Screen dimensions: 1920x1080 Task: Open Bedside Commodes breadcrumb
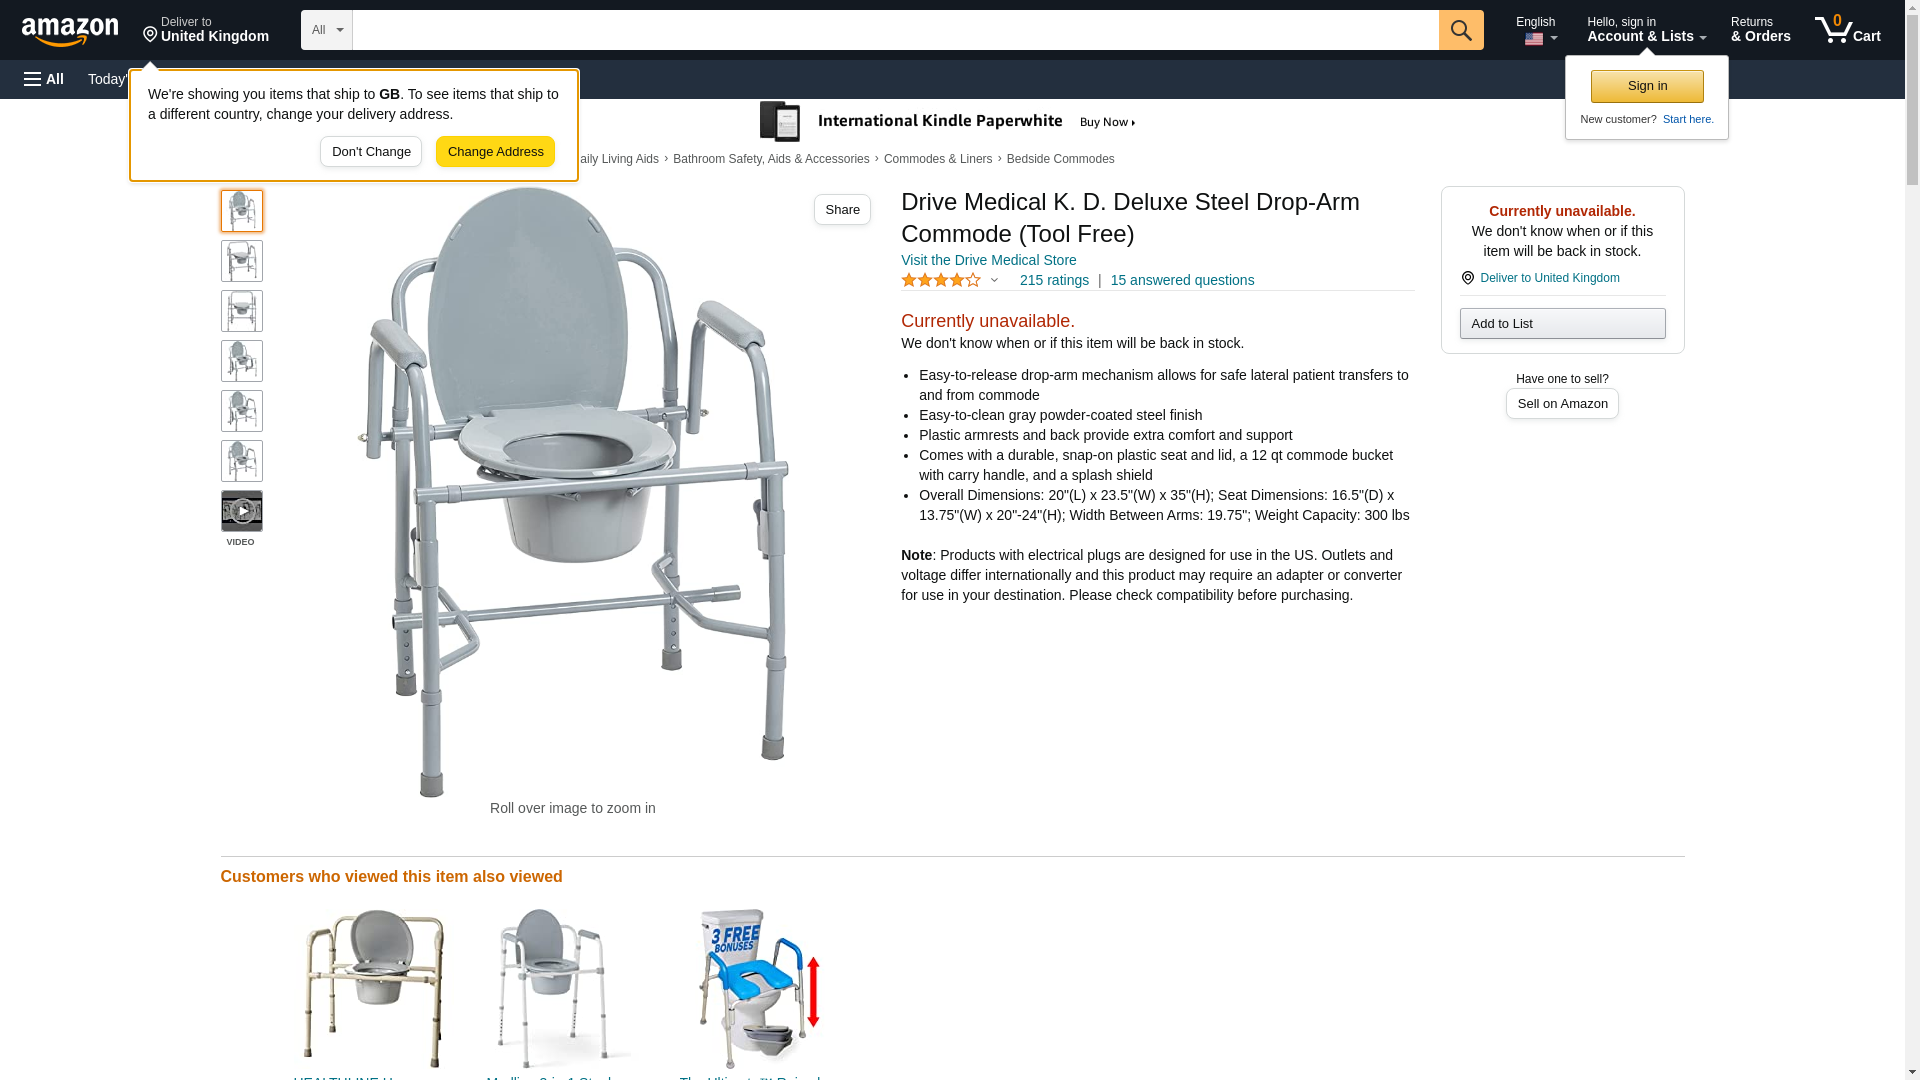pyautogui.click(x=1060, y=159)
